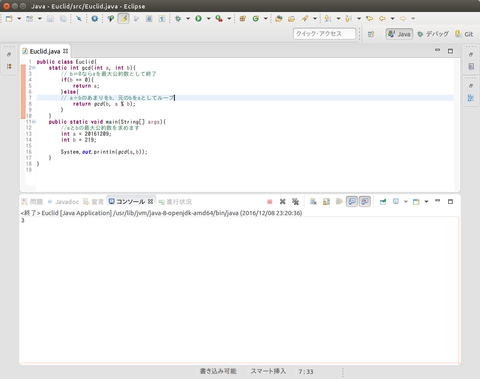Open the Run configurations dropdown arrow

(209, 19)
